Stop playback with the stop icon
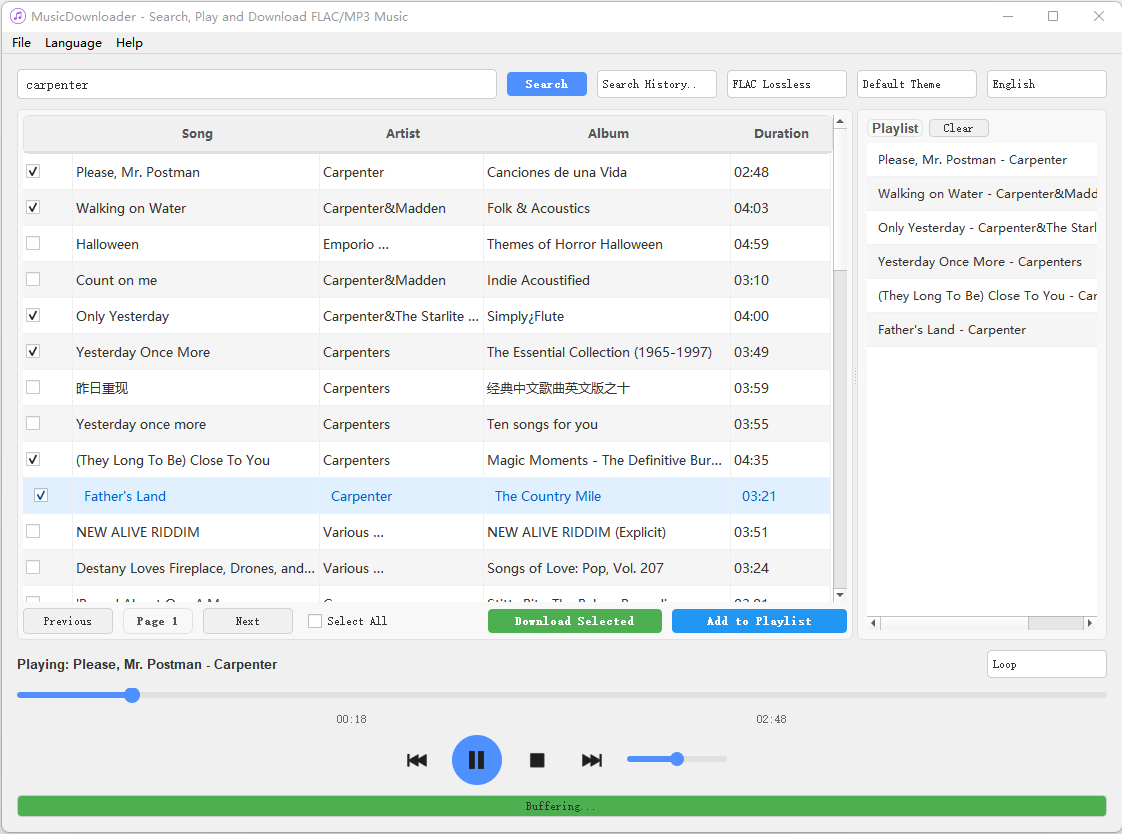The height and width of the screenshot is (834, 1122). pyautogui.click(x=537, y=760)
